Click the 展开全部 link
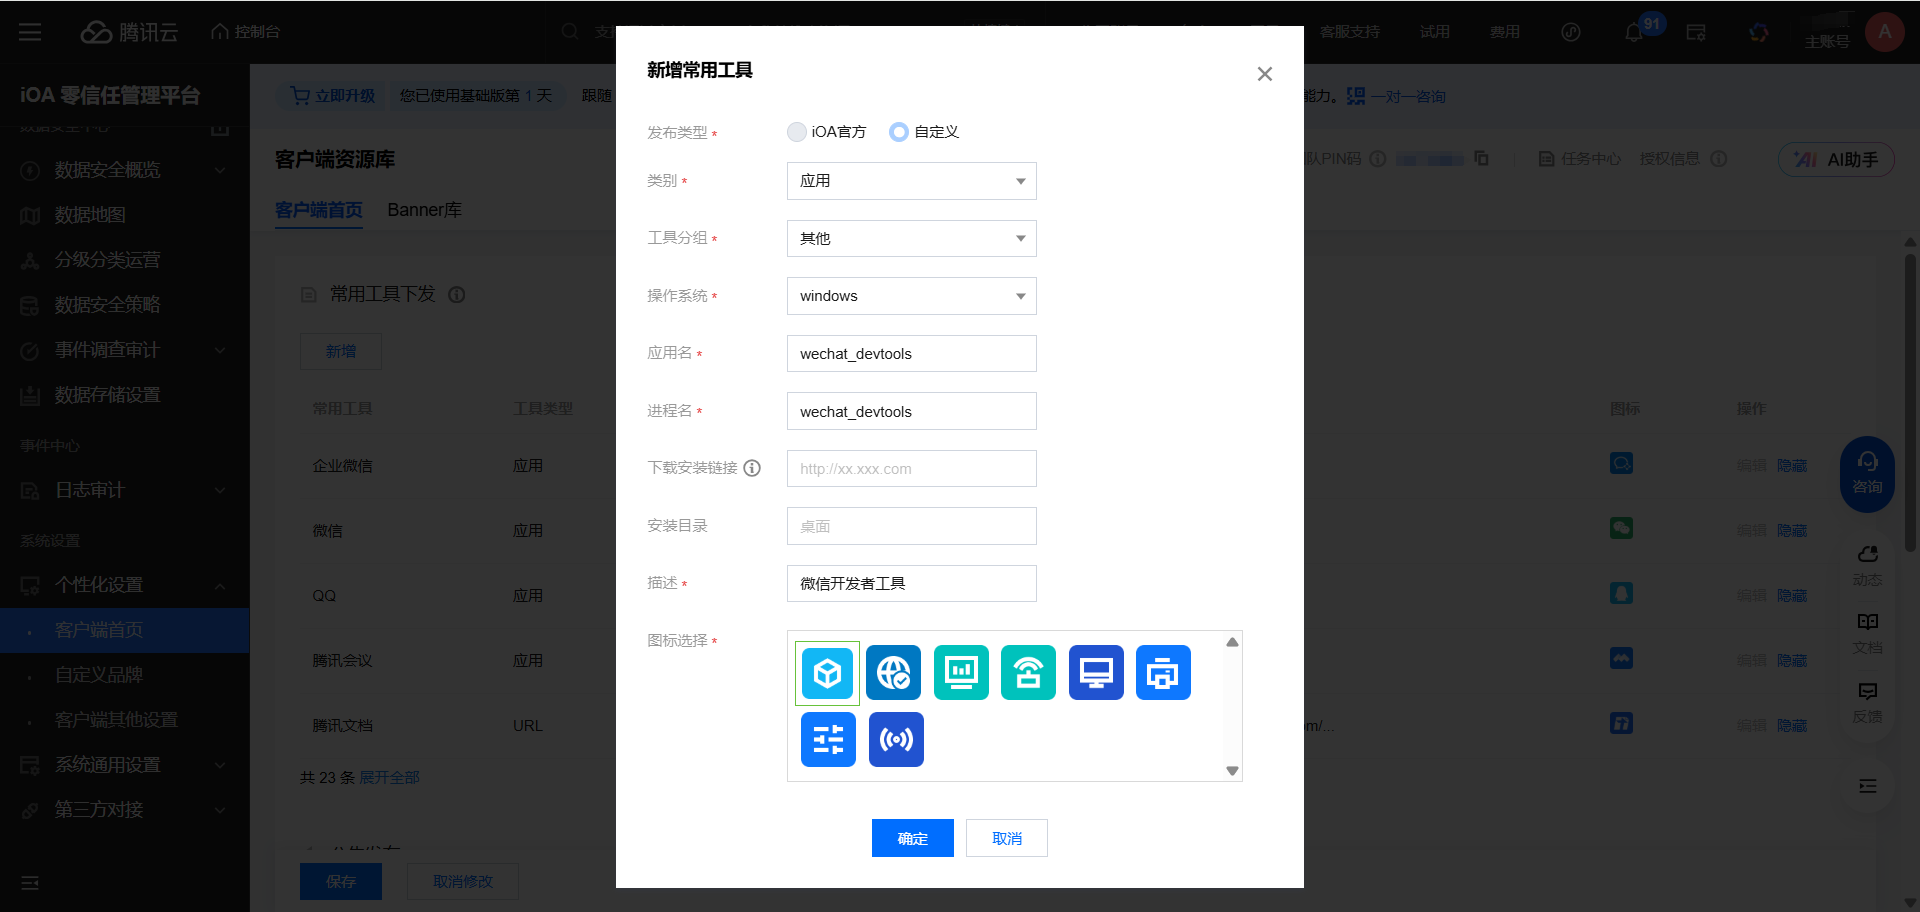The image size is (1920, 912). coord(389,777)
